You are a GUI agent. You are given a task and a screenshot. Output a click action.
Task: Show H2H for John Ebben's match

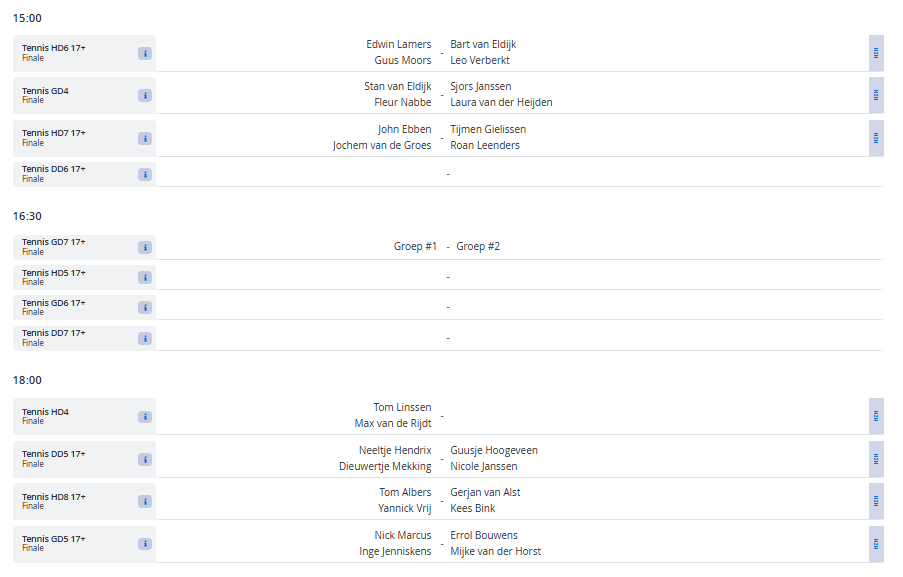click(x=876, y=138)
